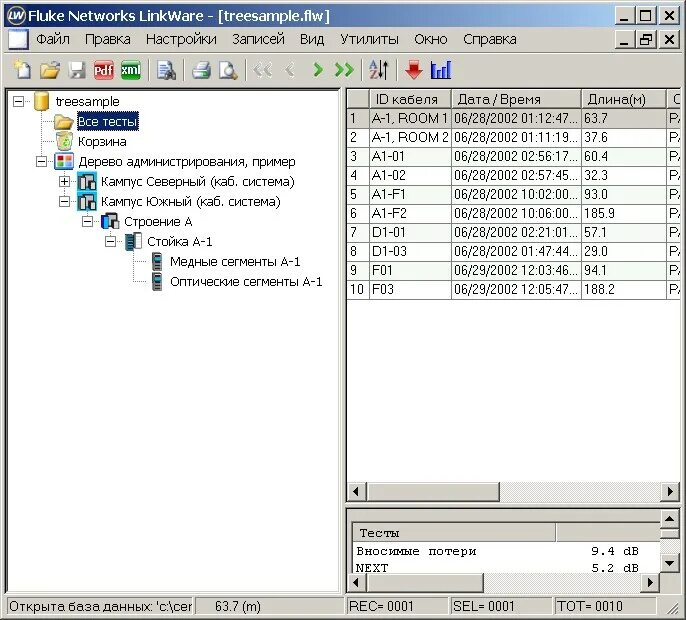Viewport: 686px width, 620px height.
Task: Click the treesample database cylinder icon
Action: pyautogui.click(x=42, y=101)
